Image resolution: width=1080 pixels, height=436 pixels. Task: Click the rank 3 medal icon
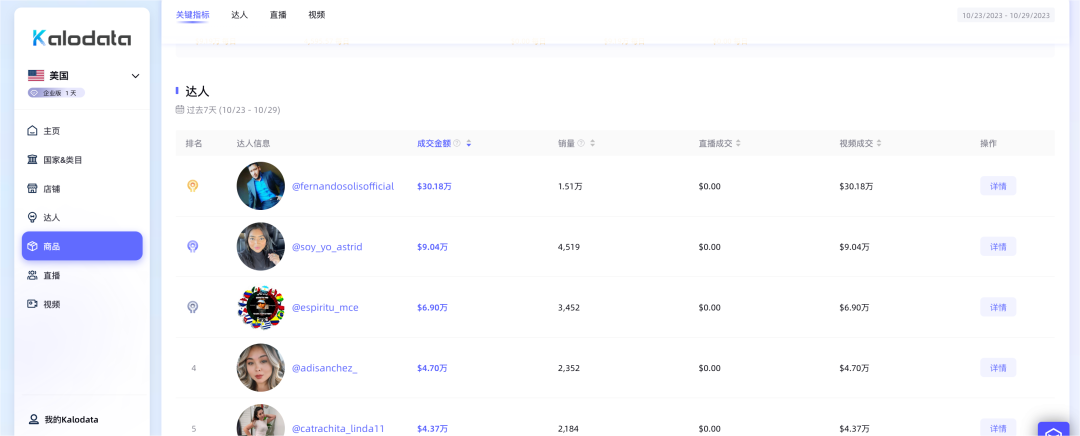[x=193, y=307]
